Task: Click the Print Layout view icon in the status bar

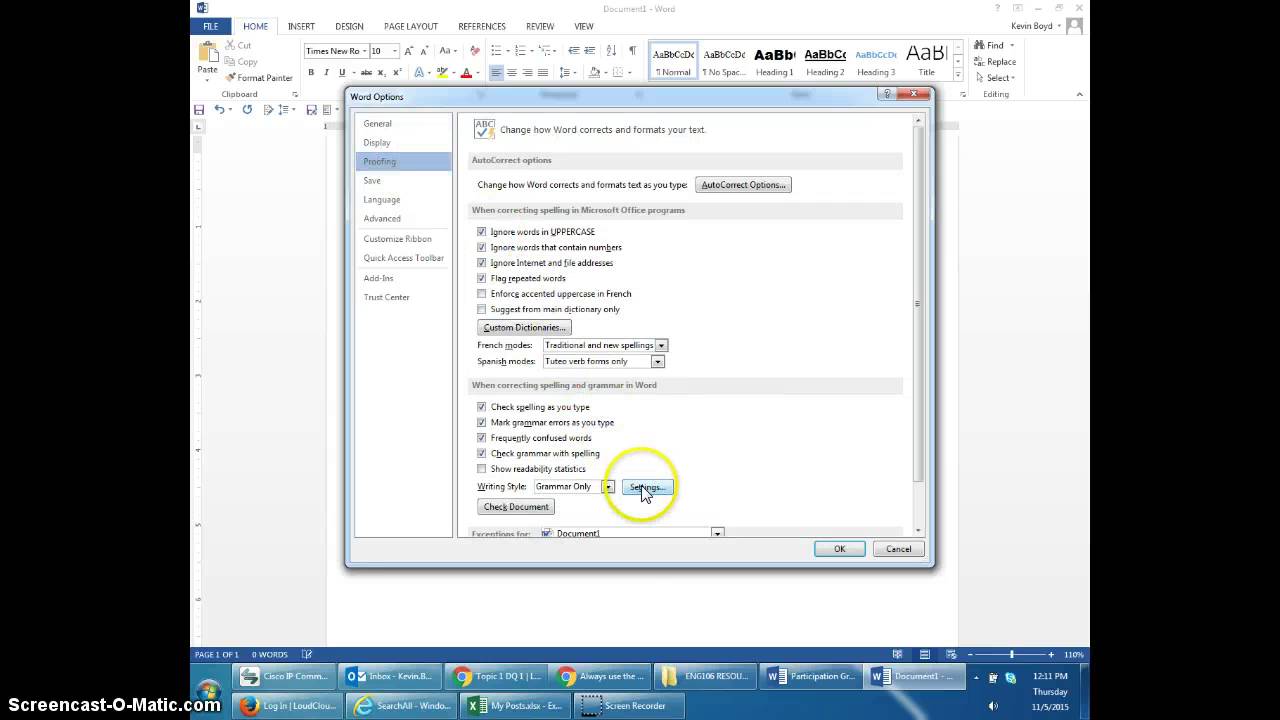Action: 927,654
